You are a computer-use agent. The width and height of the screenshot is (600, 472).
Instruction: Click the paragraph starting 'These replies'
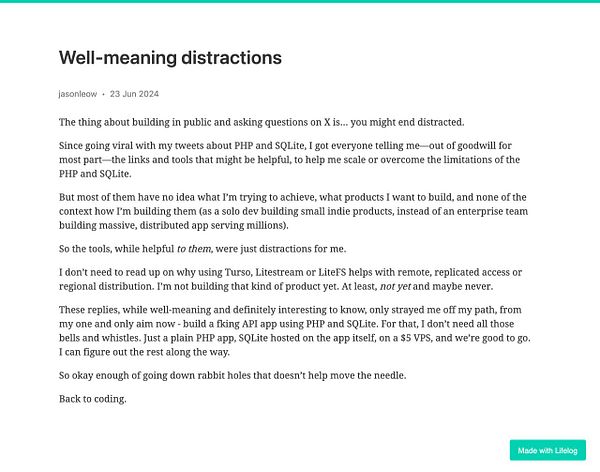[x=295, y=331]
